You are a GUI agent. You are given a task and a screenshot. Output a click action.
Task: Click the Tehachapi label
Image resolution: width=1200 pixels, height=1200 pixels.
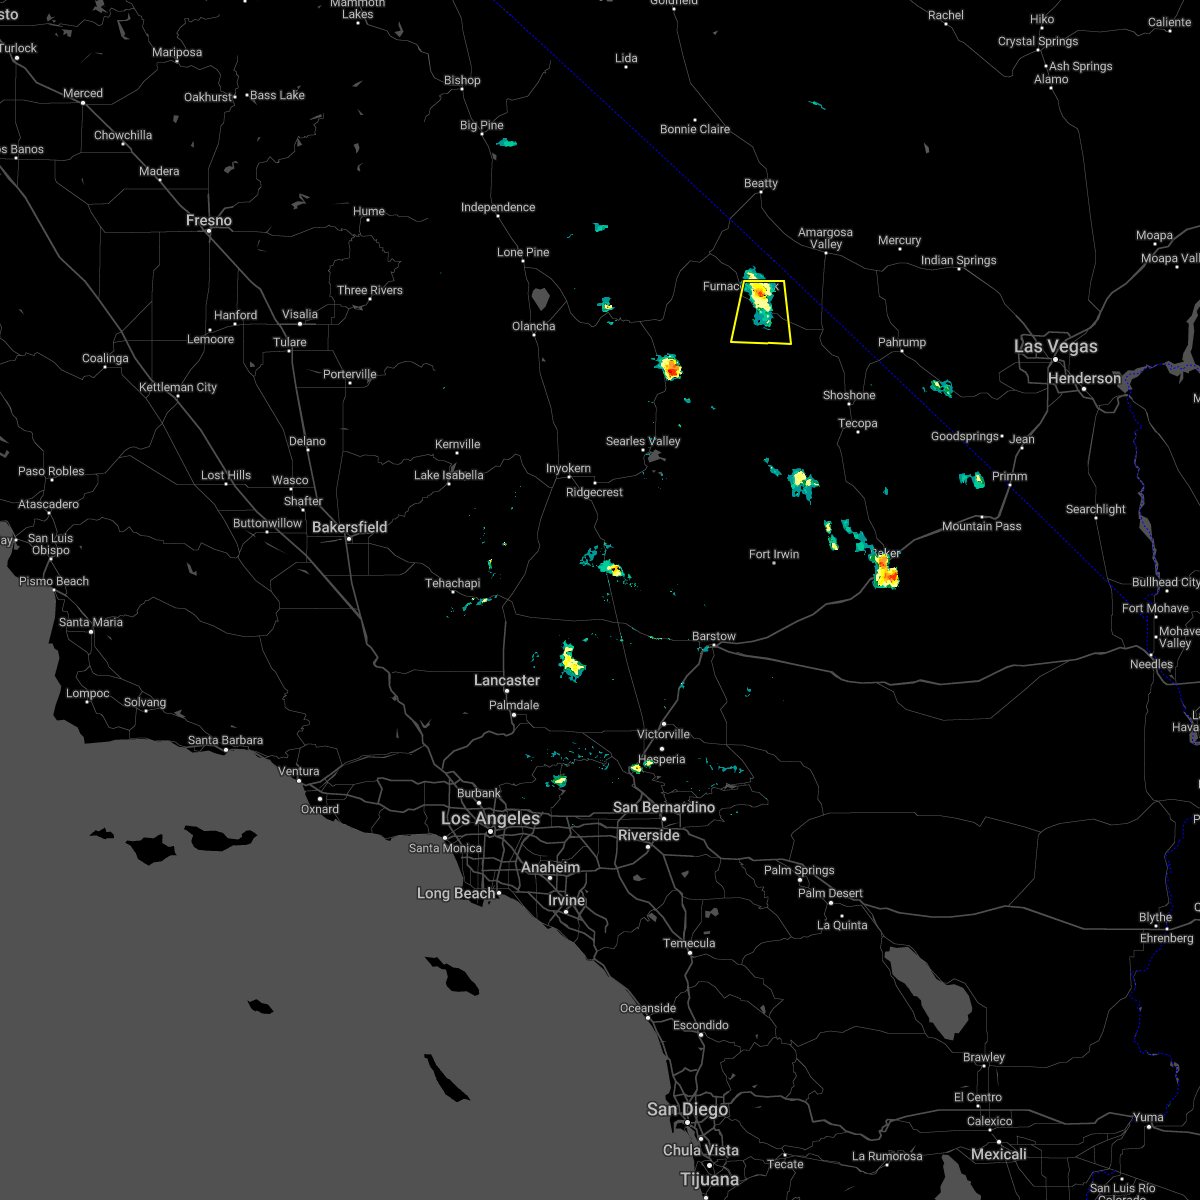click(x=452, y=583)
